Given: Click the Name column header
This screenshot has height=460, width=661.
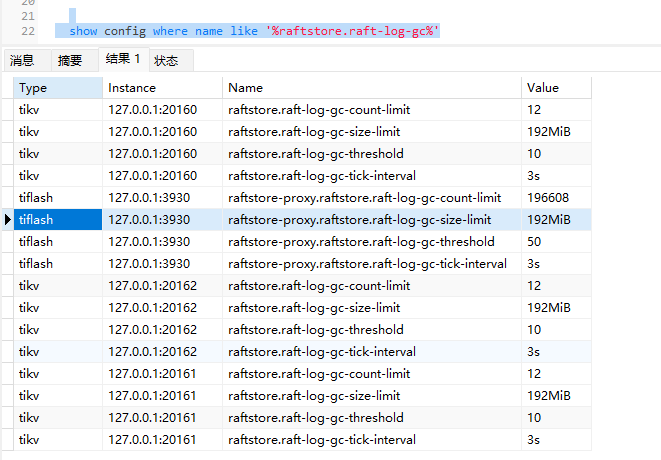Looking at the screenshot, I should point(372,88).
